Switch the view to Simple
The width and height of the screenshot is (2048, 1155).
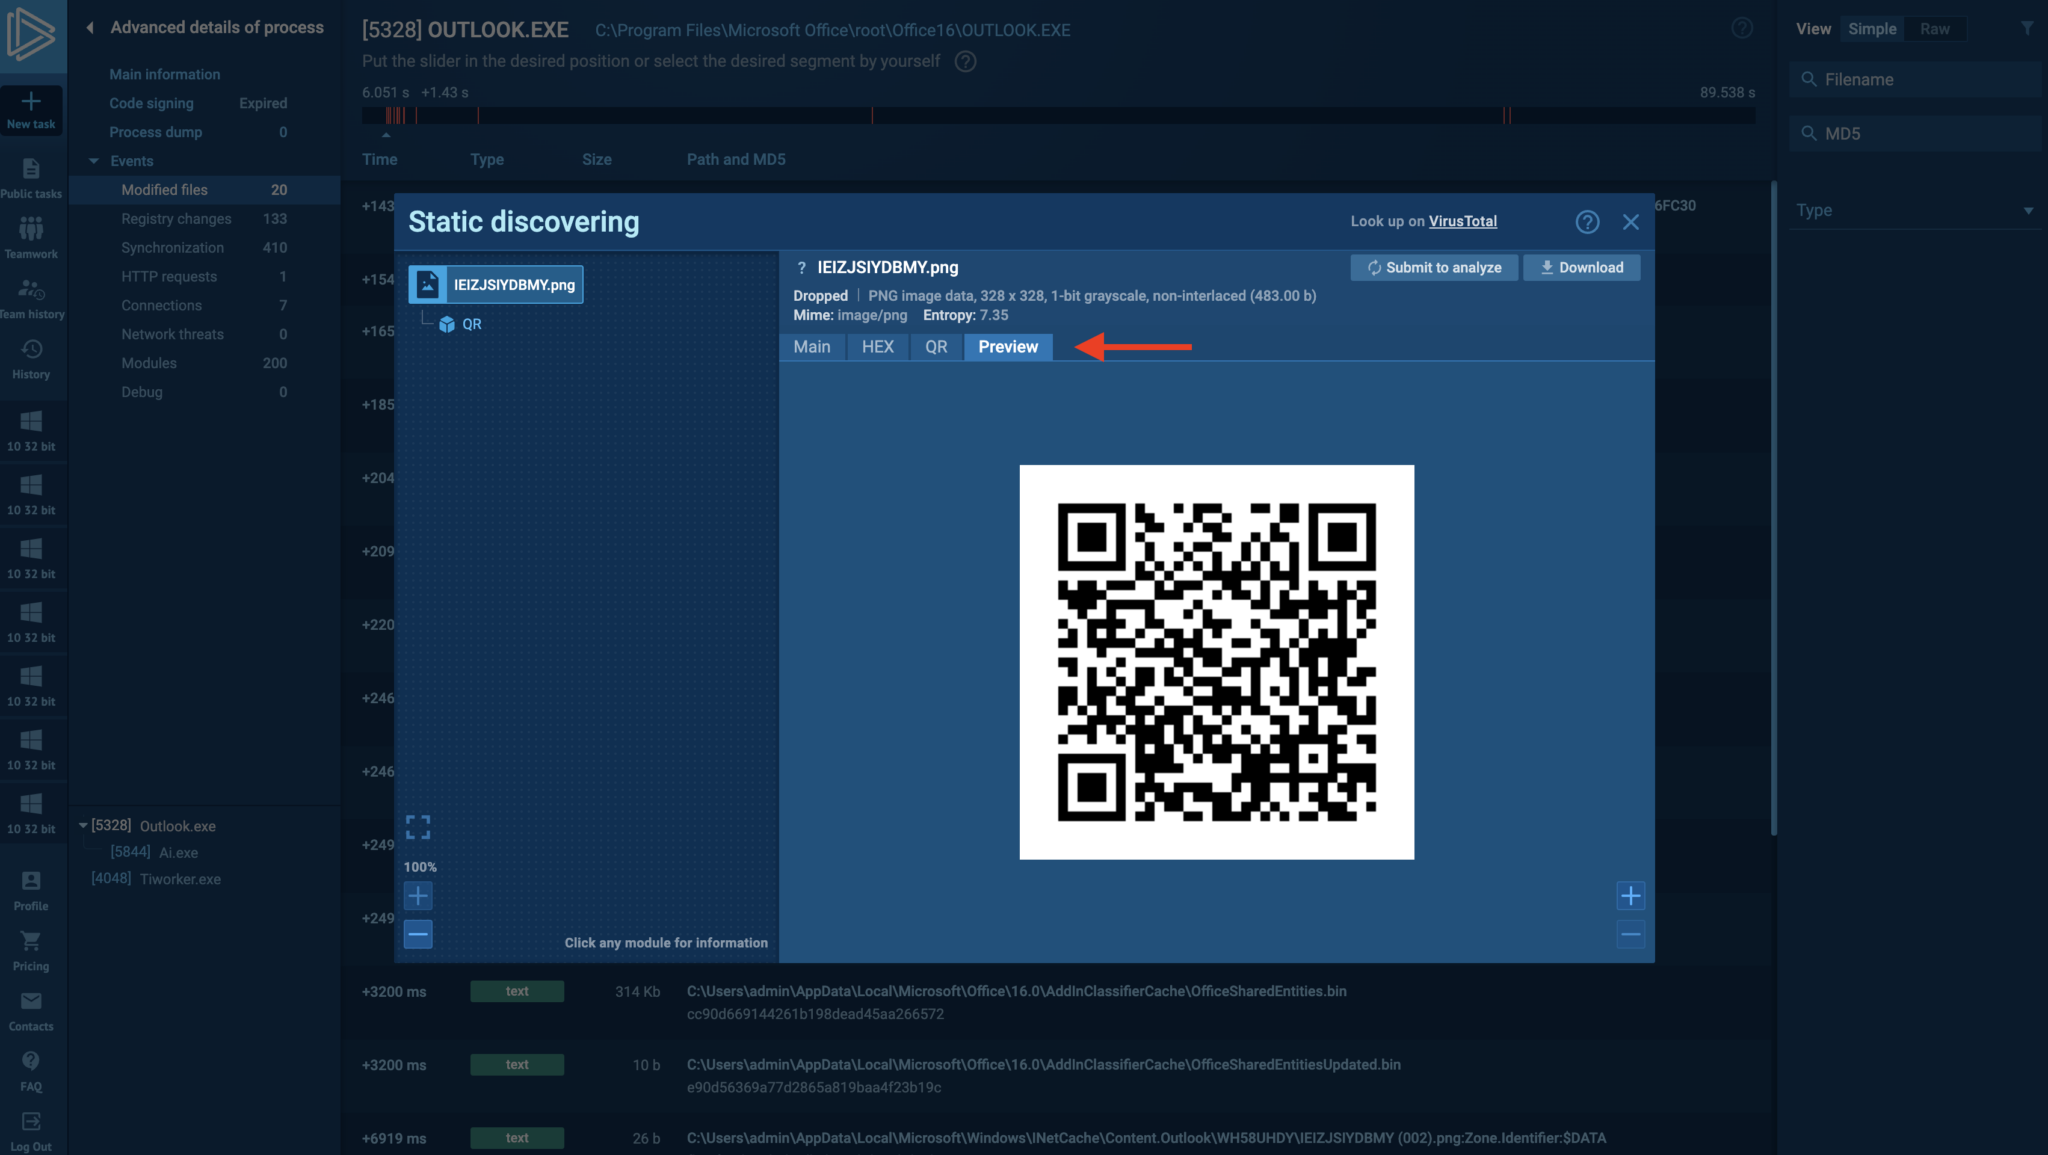1871,29
